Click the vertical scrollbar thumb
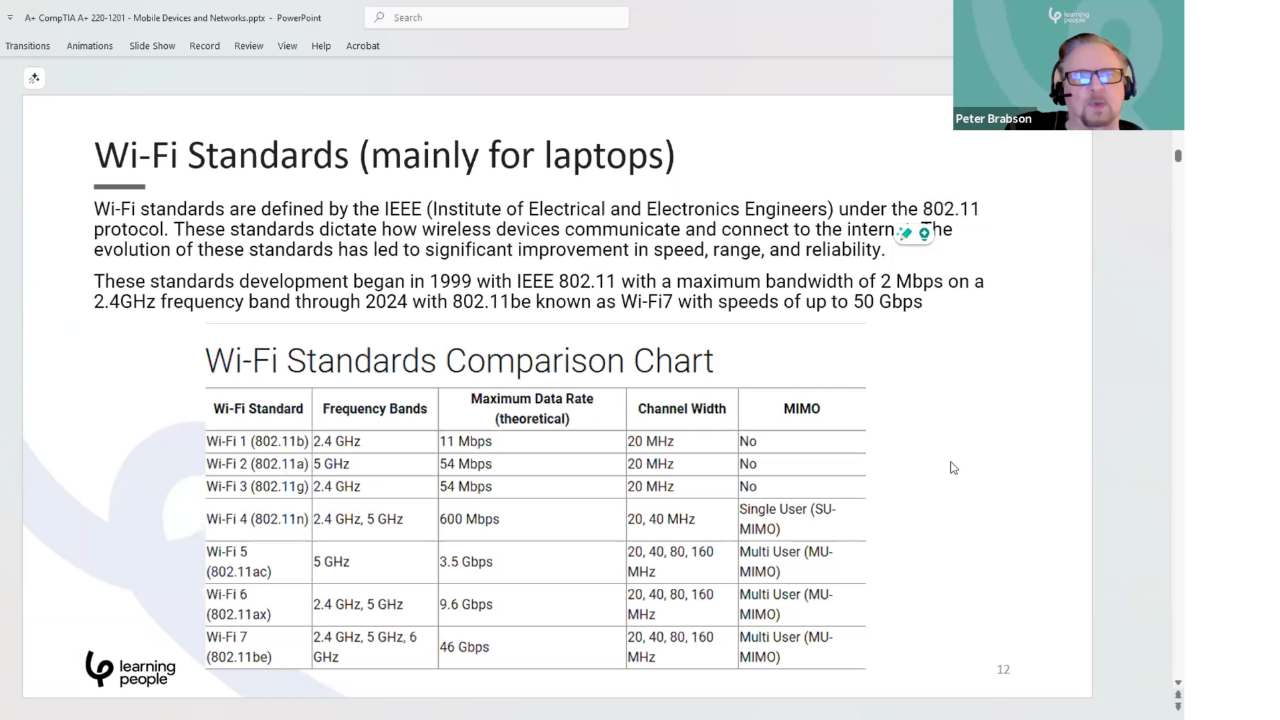The image size is (1280, 720). point(1178,156)
